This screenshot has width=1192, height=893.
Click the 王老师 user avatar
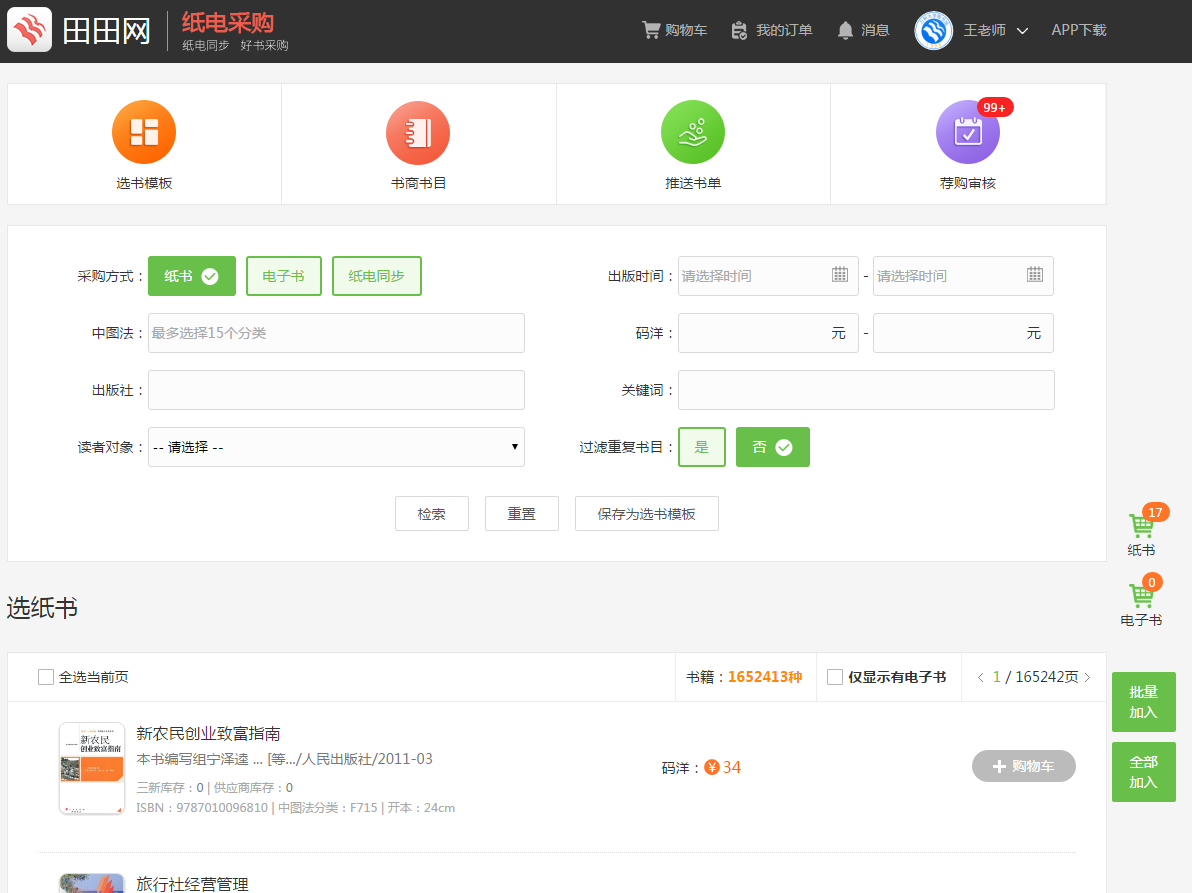pos(934,30)
